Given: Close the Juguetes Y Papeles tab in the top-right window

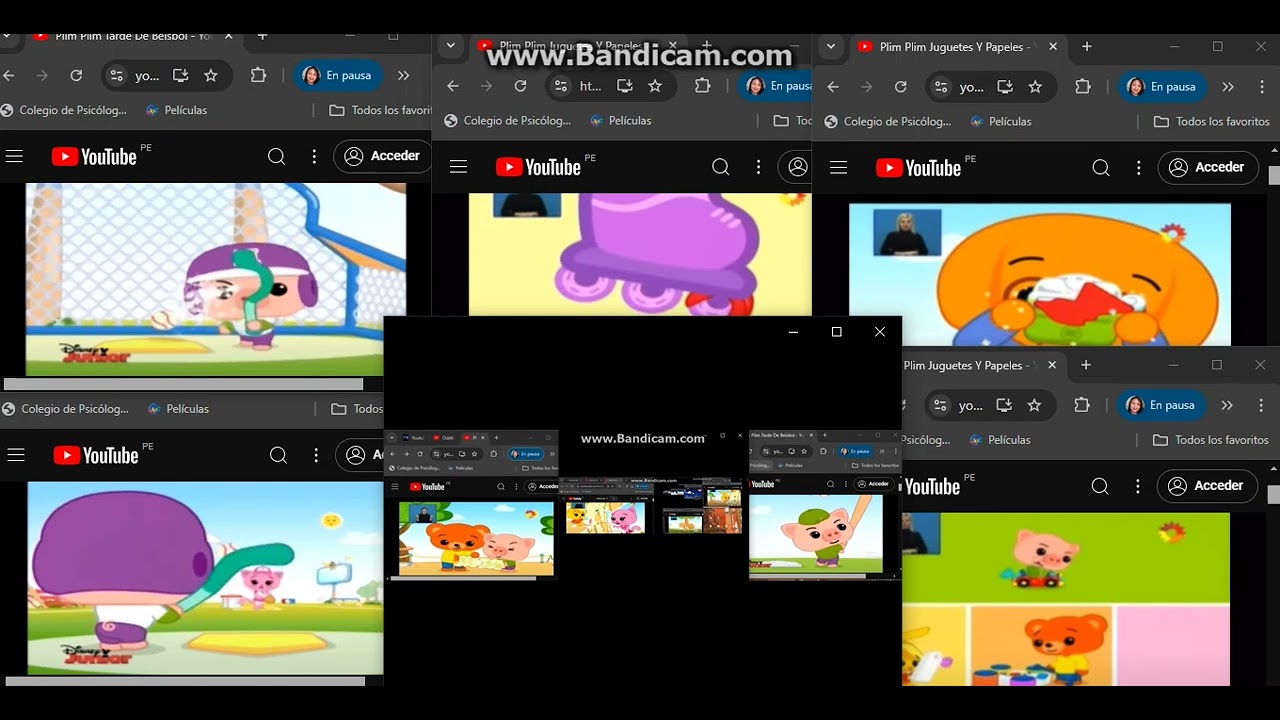Looking at the screenshot, I should [x=1052, y=47].
